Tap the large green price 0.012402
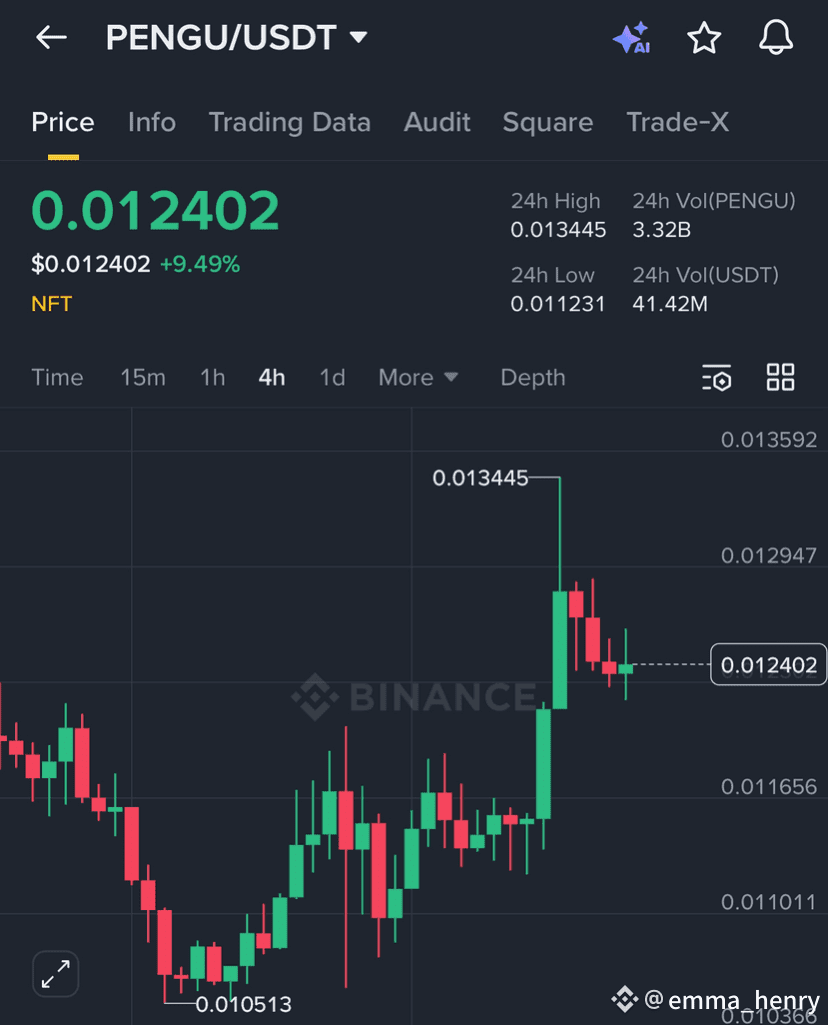Viewport: 828px width, 1025px height. click(x=156, y=210)
